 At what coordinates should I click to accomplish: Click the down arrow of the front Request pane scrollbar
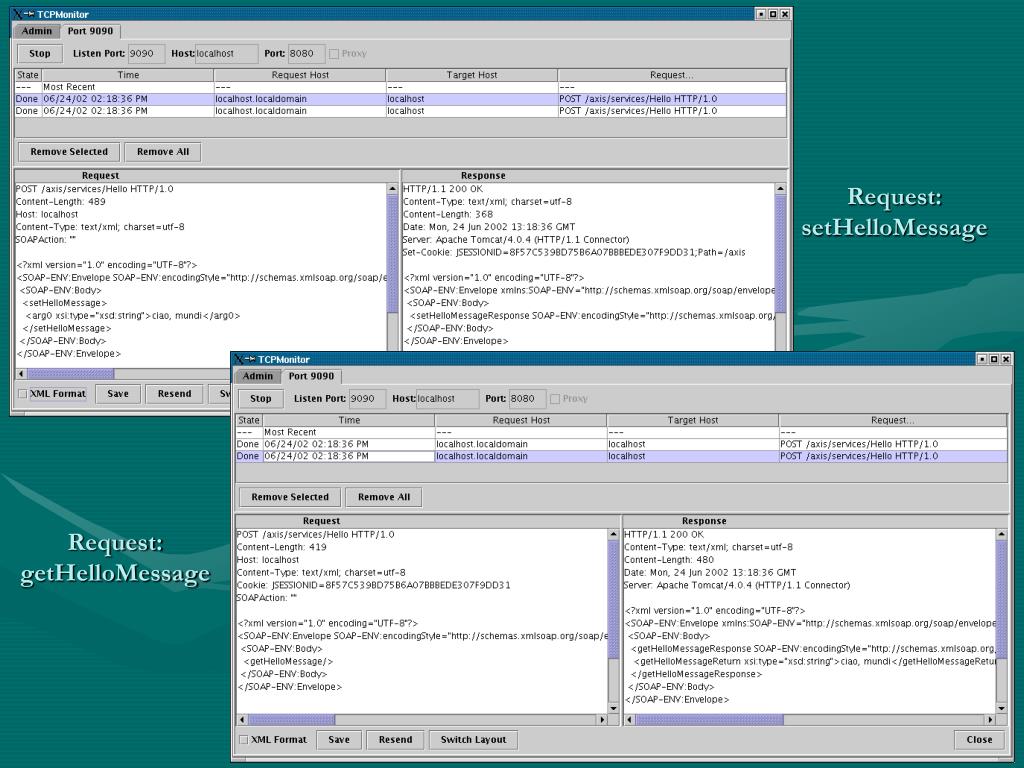click(x=613, y=708)
